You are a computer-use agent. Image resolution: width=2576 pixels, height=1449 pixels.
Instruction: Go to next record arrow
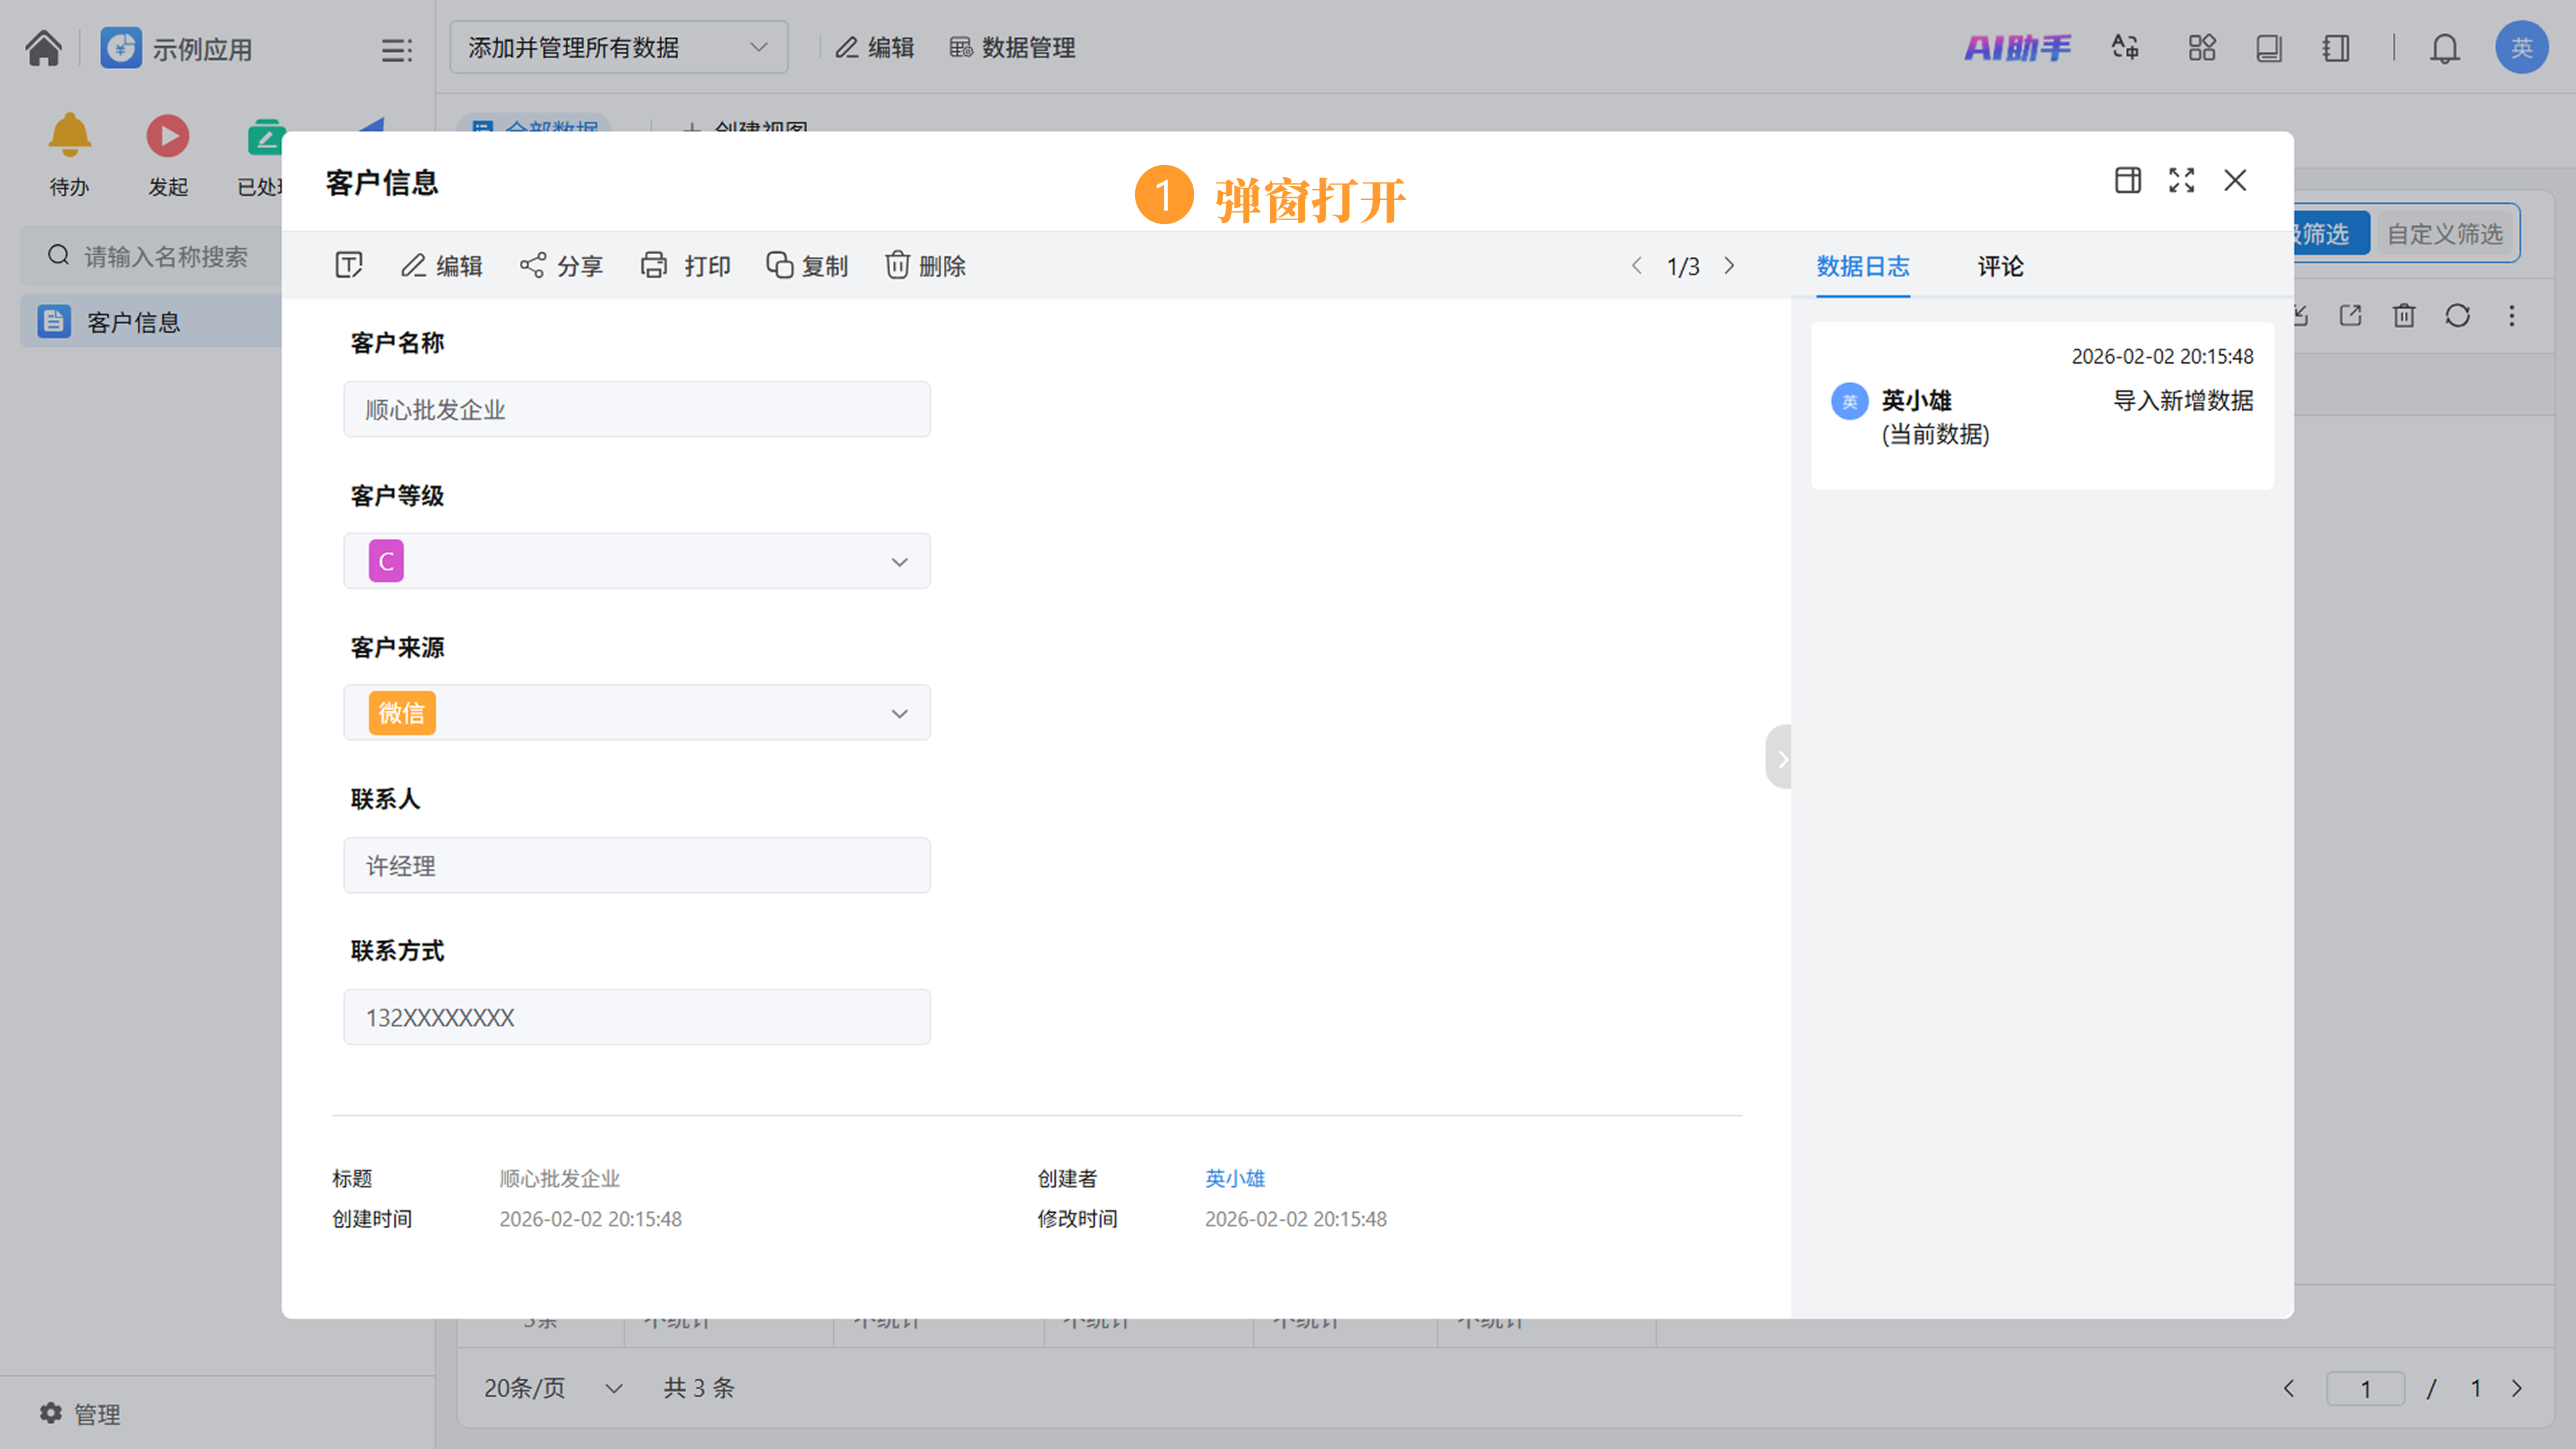tap(1729, 266)
